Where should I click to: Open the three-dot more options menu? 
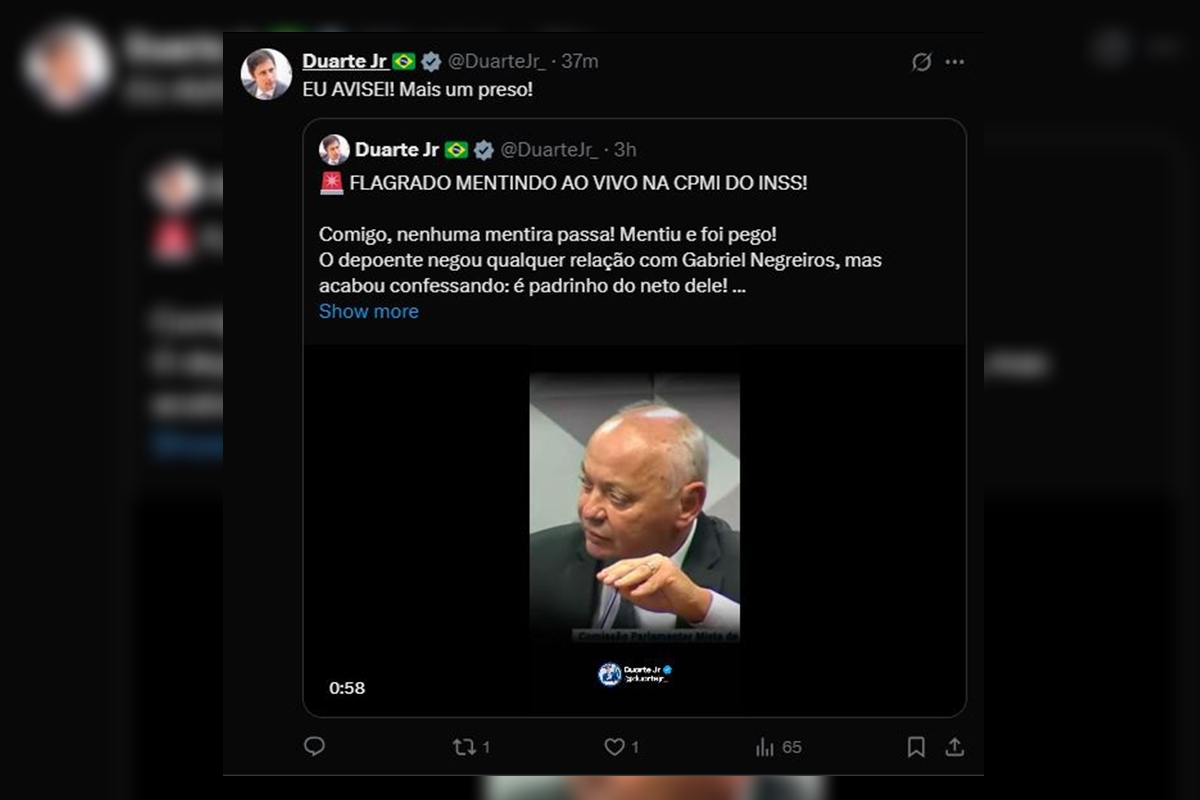coord(955,61)
